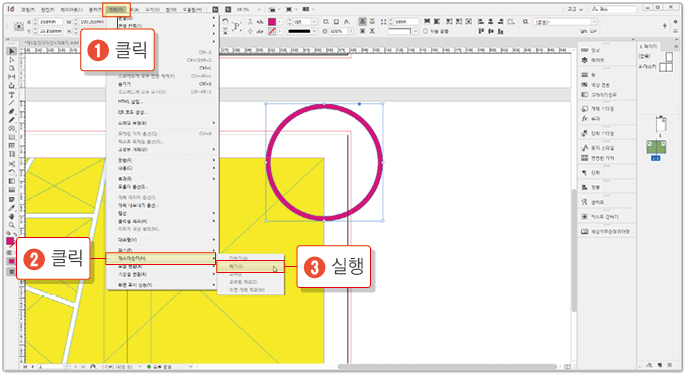The image size is (685, 375).
Task: Choose 빼기(S) Subtract in the Pathfinder submenu
Action: (x=250, y=267)
